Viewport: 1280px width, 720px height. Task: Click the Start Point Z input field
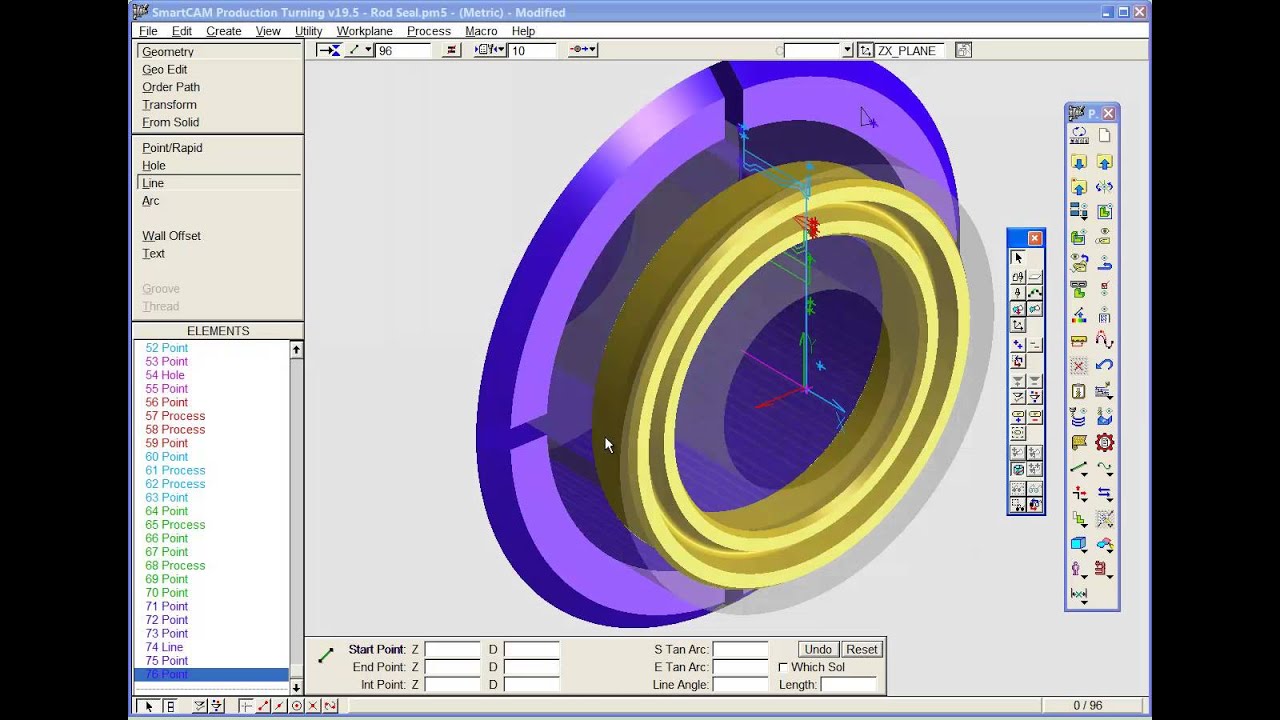(452, 650)
